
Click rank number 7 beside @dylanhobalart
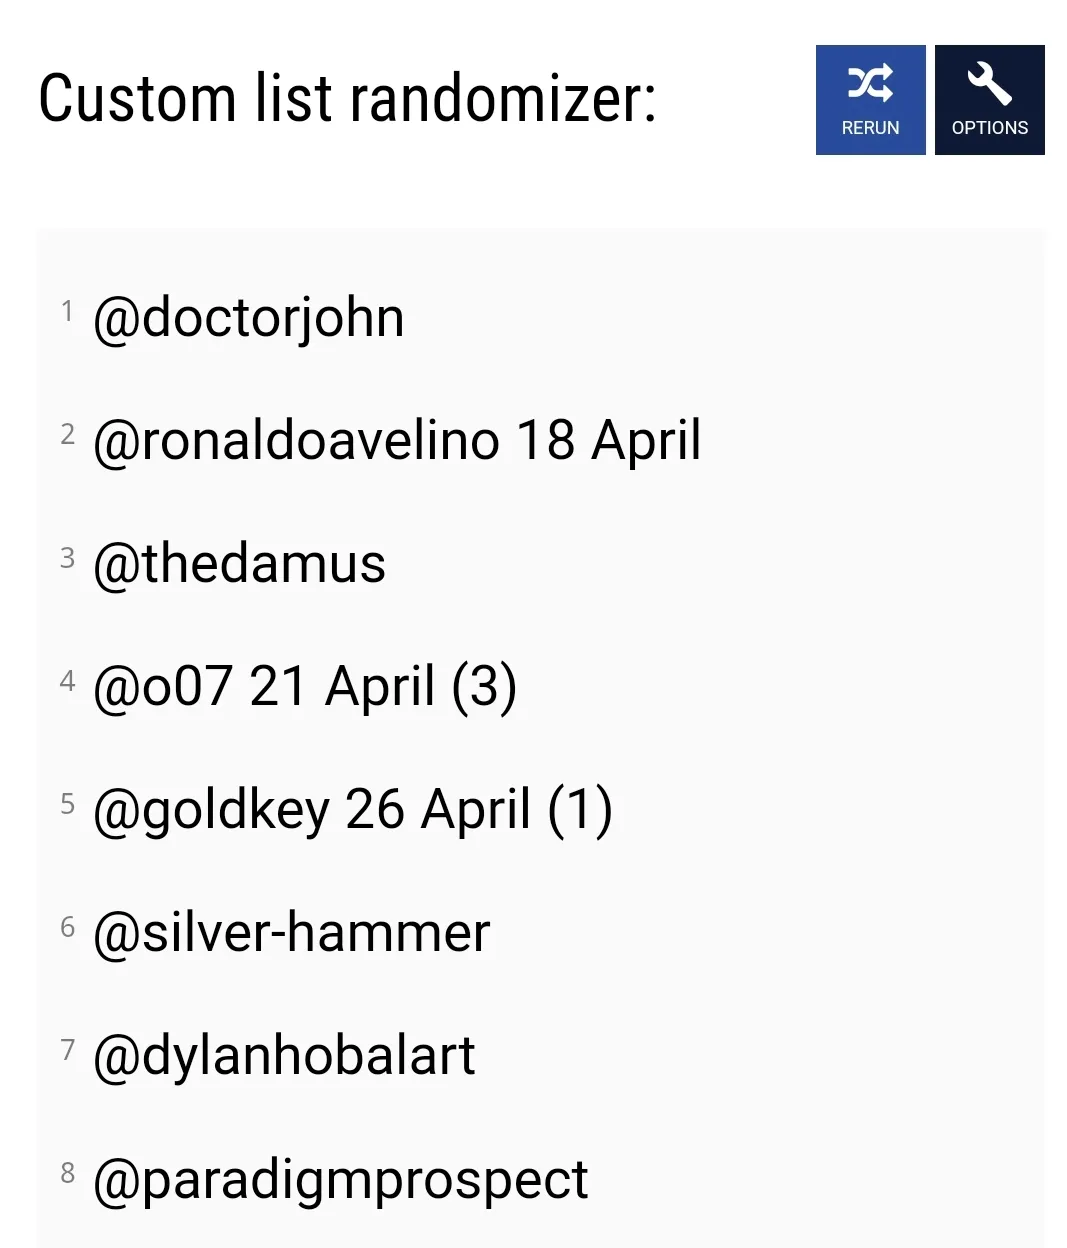(67, 1049)
